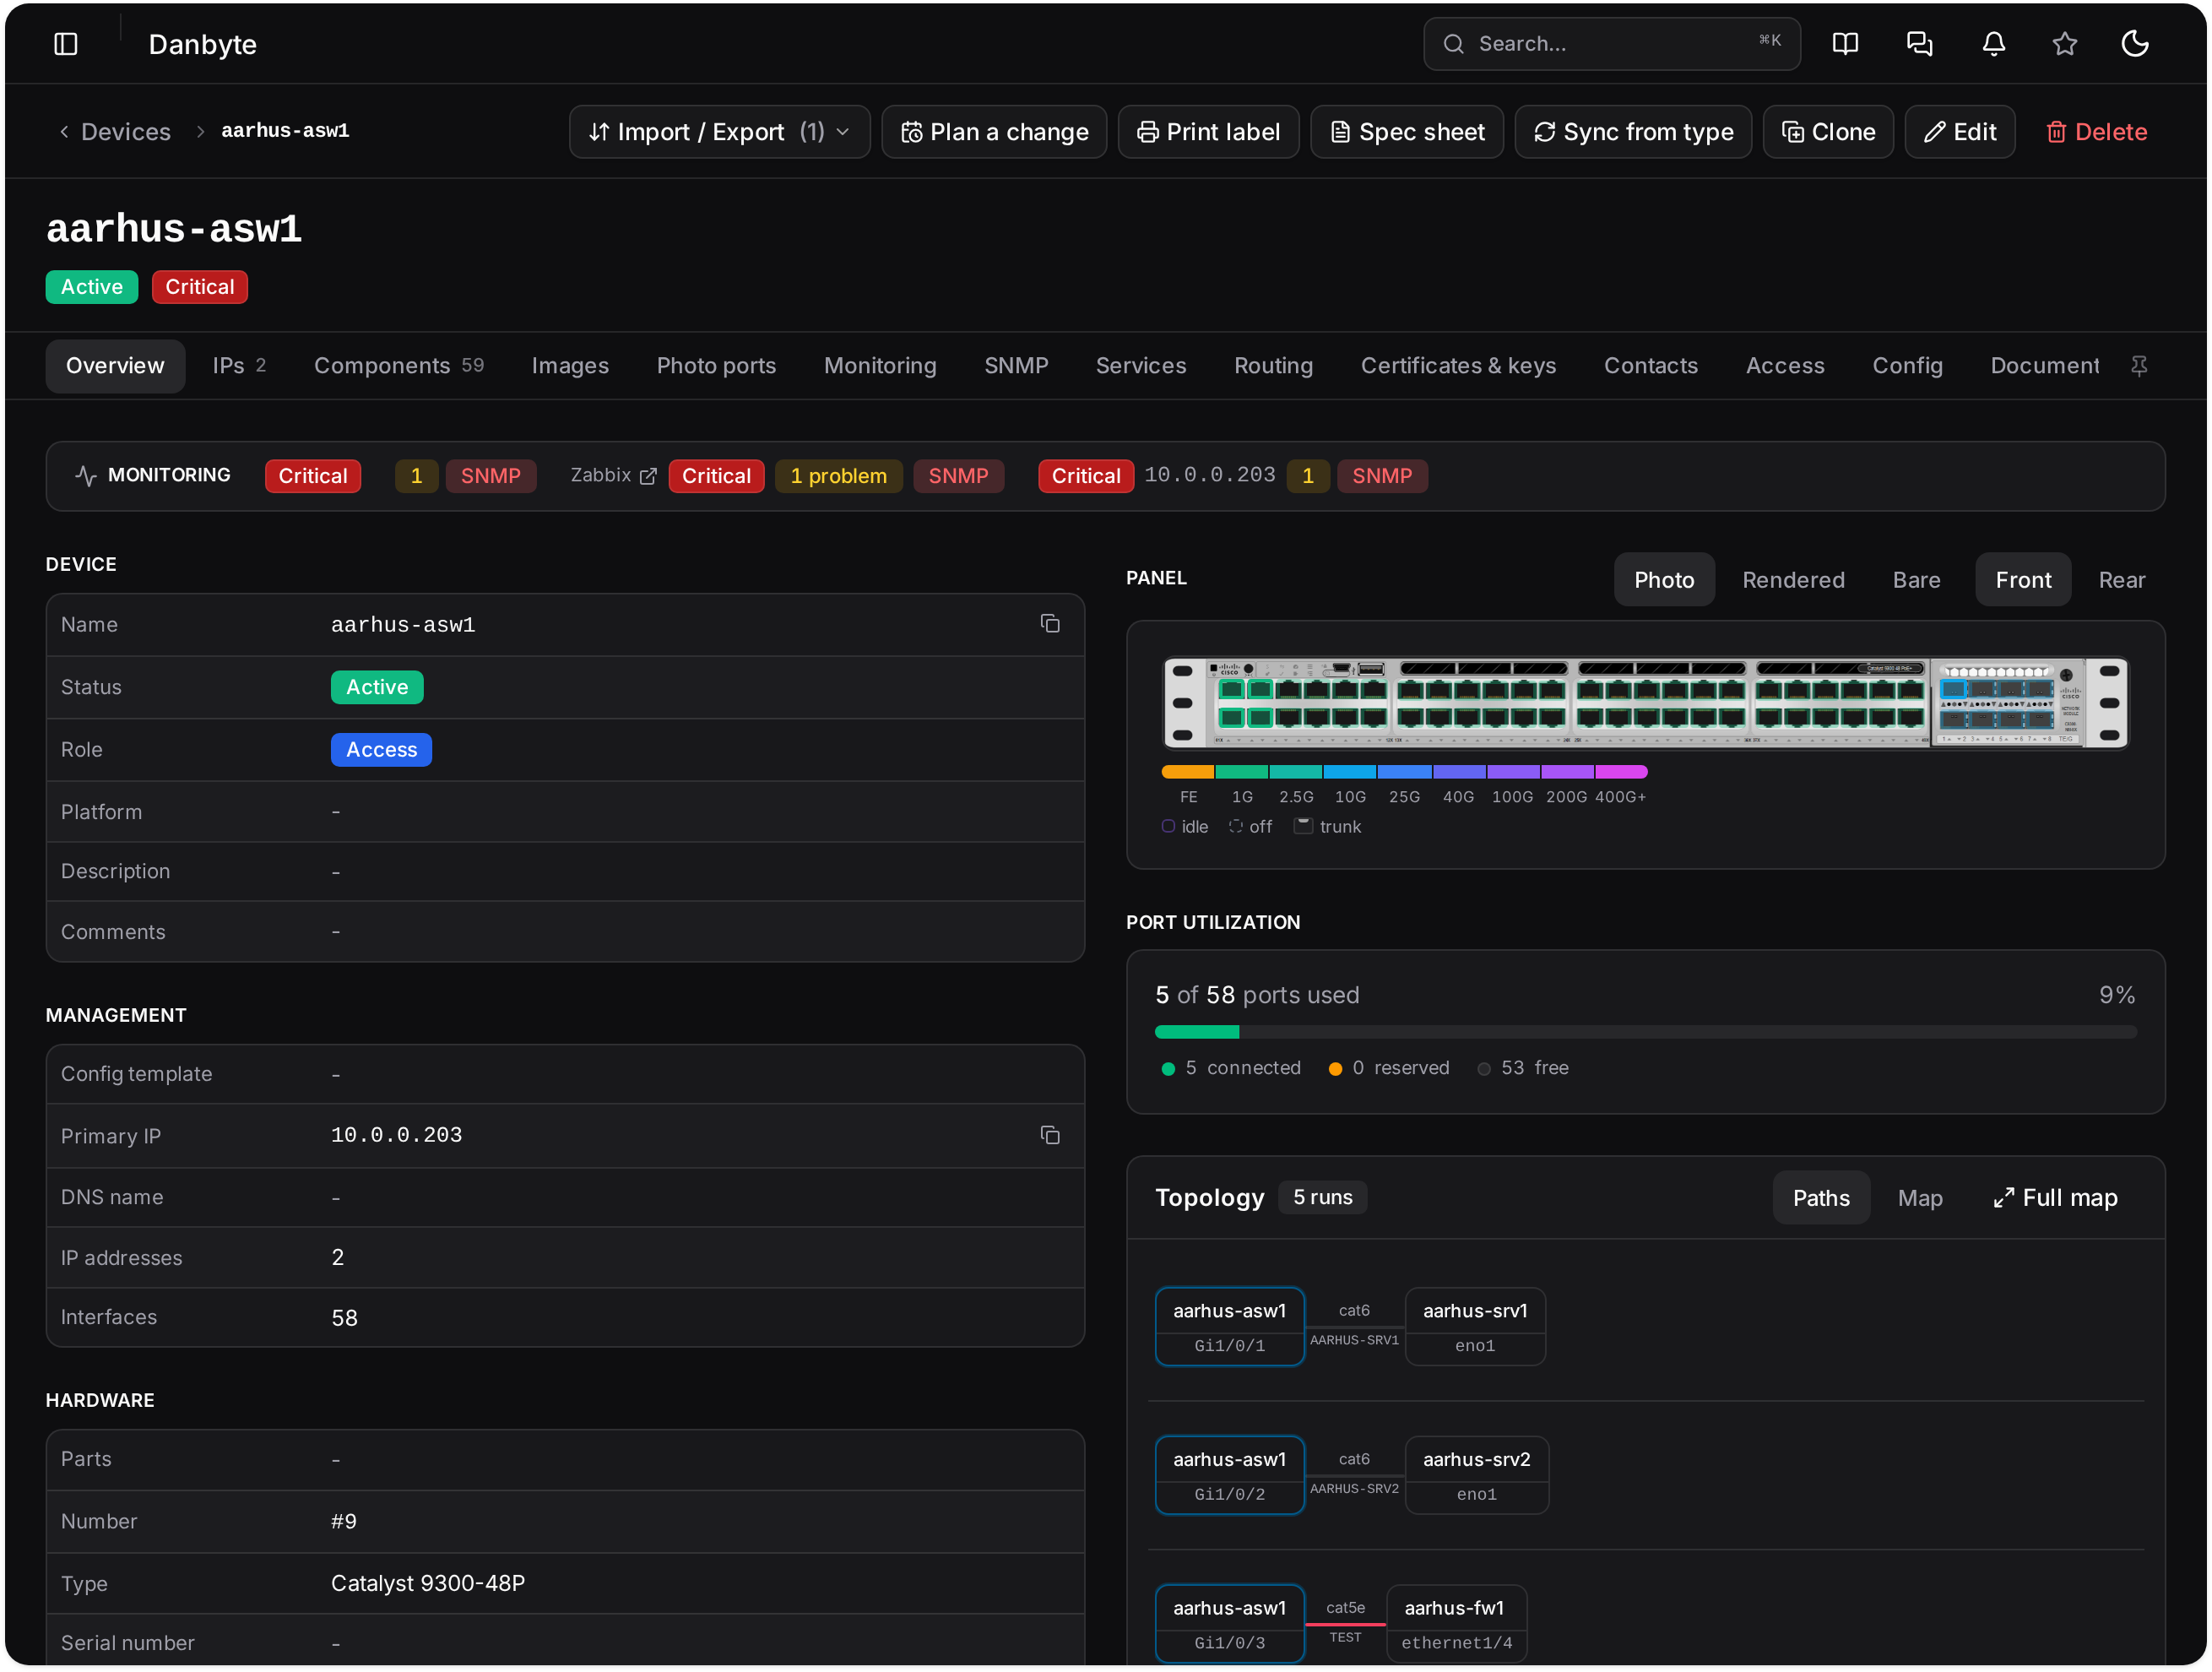Pin the tab bar with pin icon
The height and width of the screenshot is (1672, 2212).
(x=2139, y=366)
